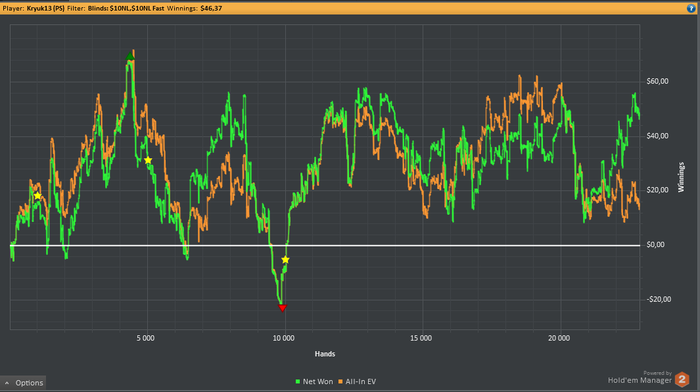Click the $40,00 axis label
This screenshot has height=392, width=700.
click(658, 136)
